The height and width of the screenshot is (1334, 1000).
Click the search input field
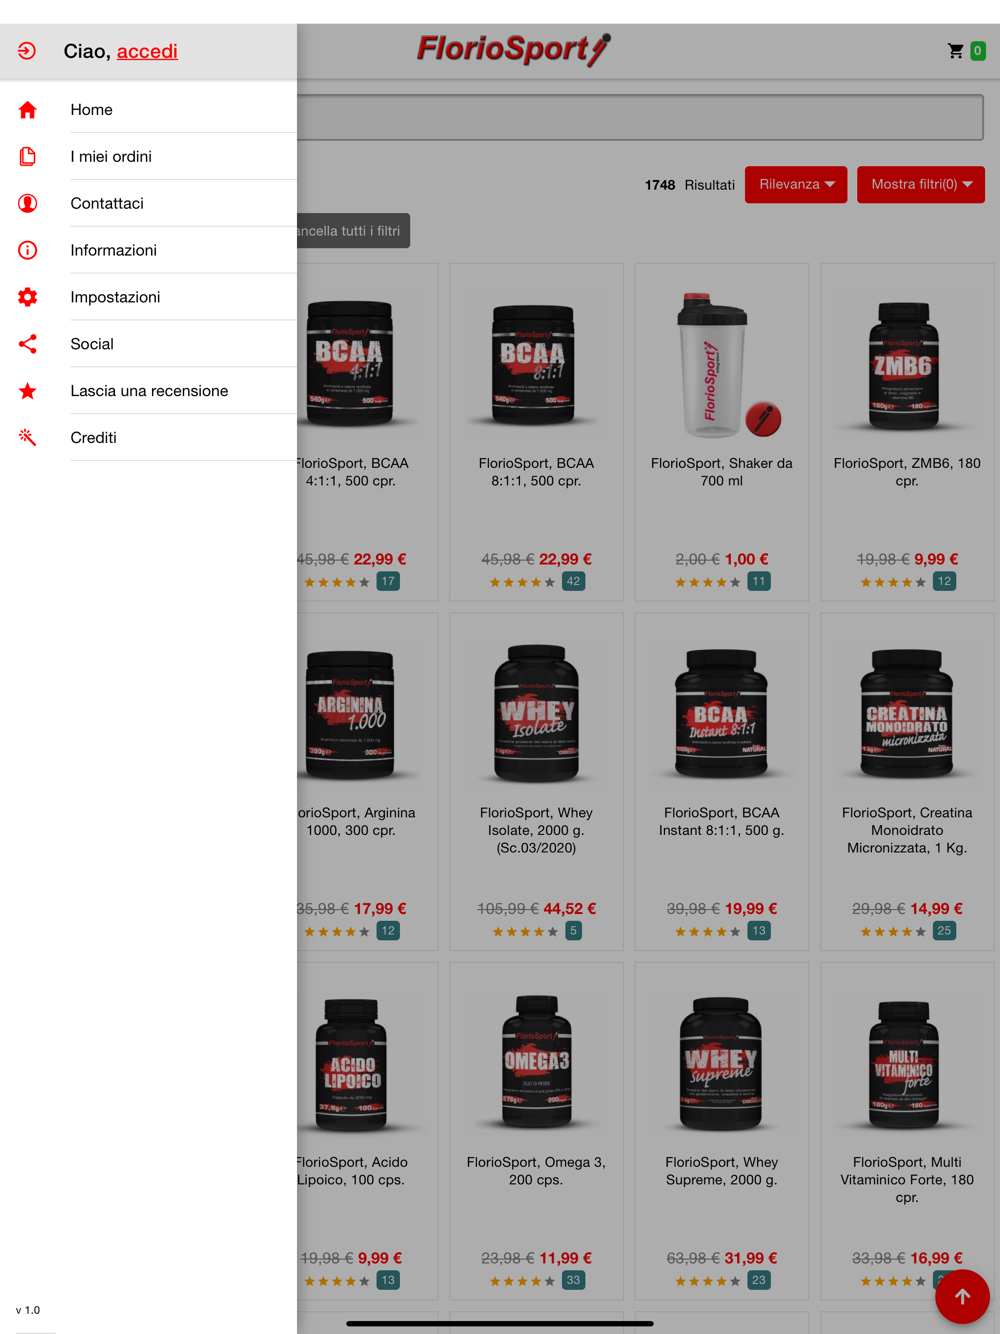[x=640, y=118]
